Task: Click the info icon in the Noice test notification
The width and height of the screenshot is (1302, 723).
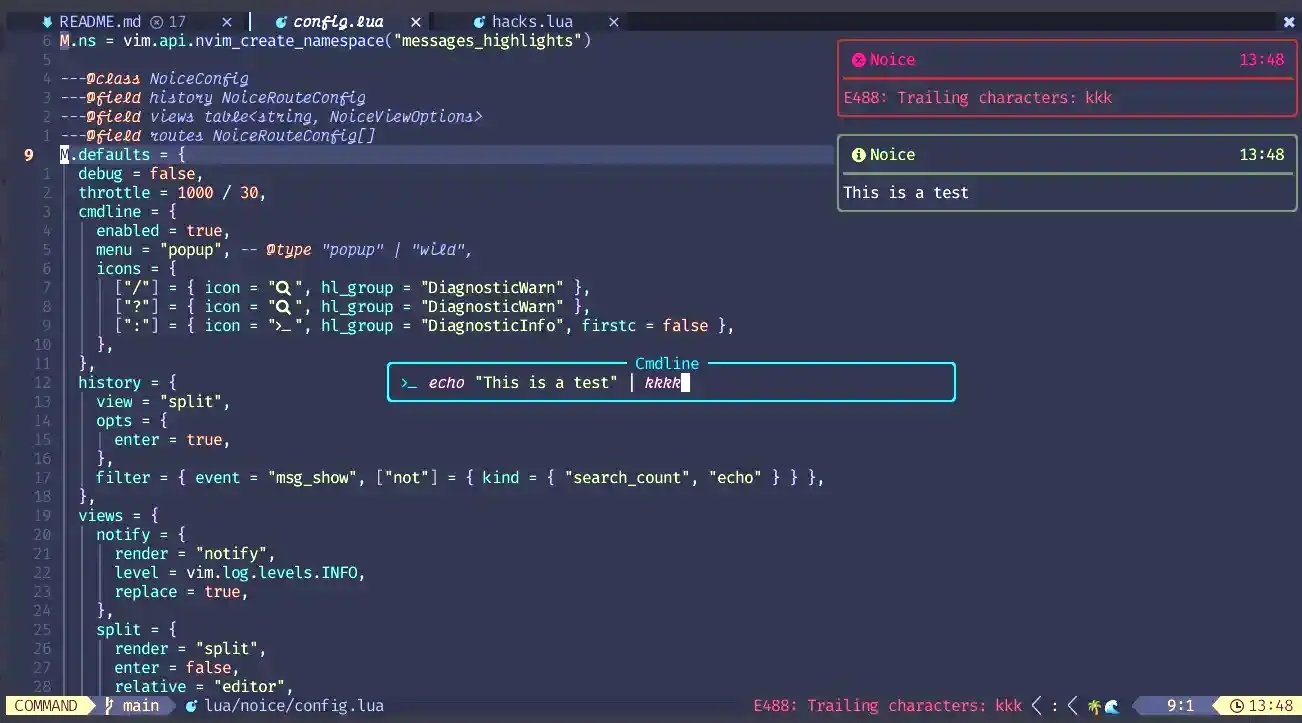Action: coord(859,154)
